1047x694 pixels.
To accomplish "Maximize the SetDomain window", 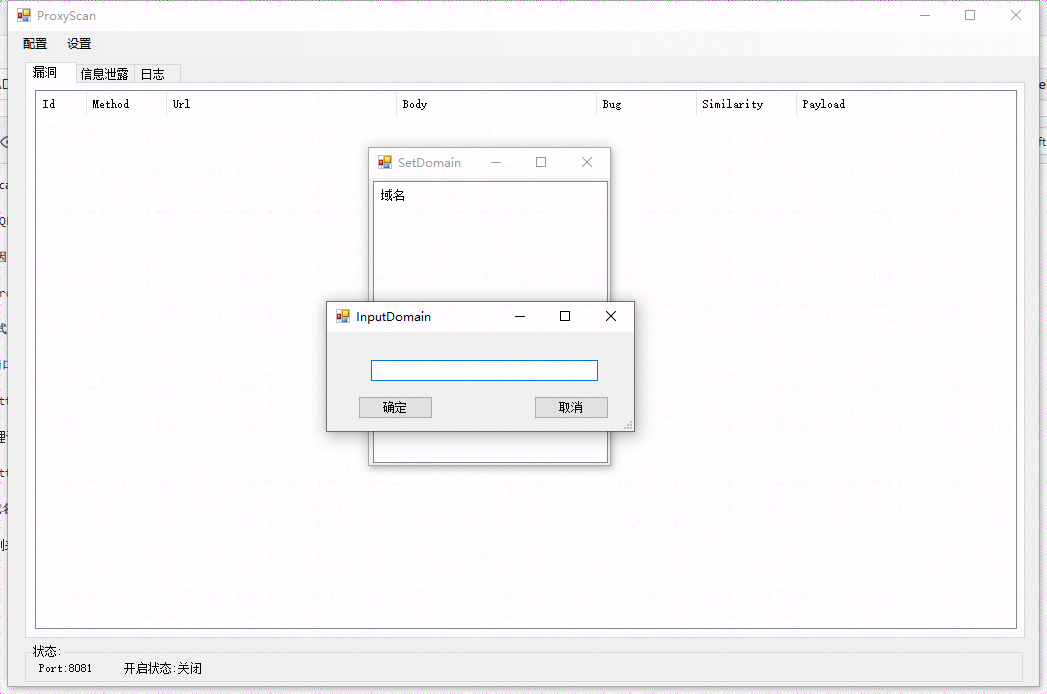I will [541, 162].
